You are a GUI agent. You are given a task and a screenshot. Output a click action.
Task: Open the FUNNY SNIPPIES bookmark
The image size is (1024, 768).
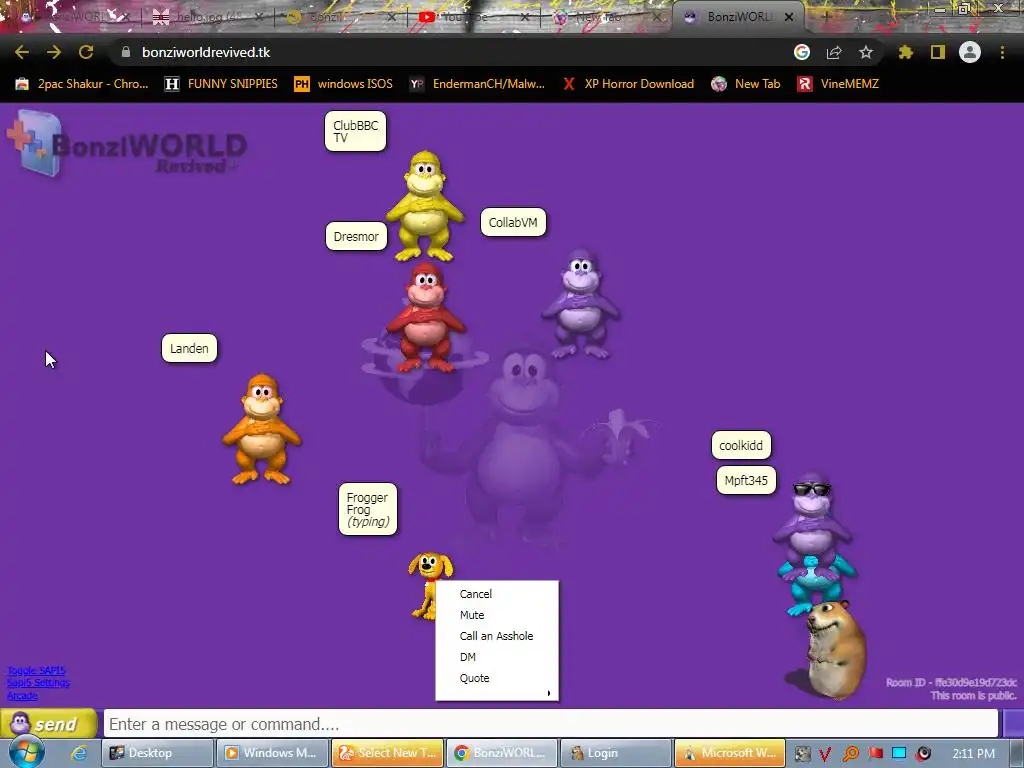(221, 84)
